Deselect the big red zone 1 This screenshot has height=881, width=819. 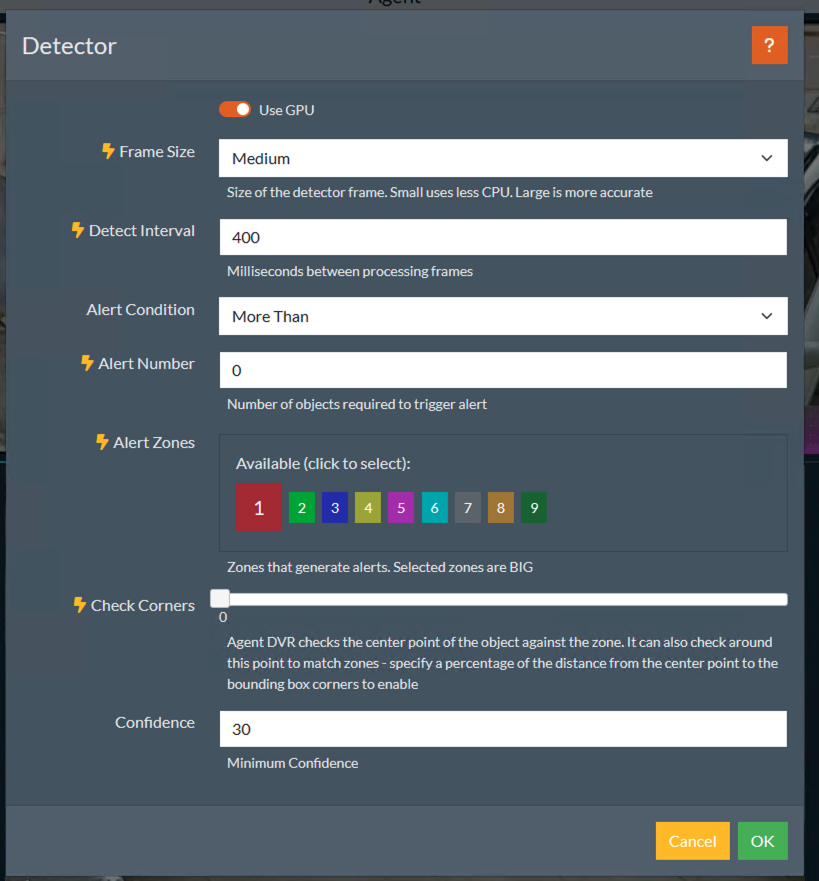(258, 508)
